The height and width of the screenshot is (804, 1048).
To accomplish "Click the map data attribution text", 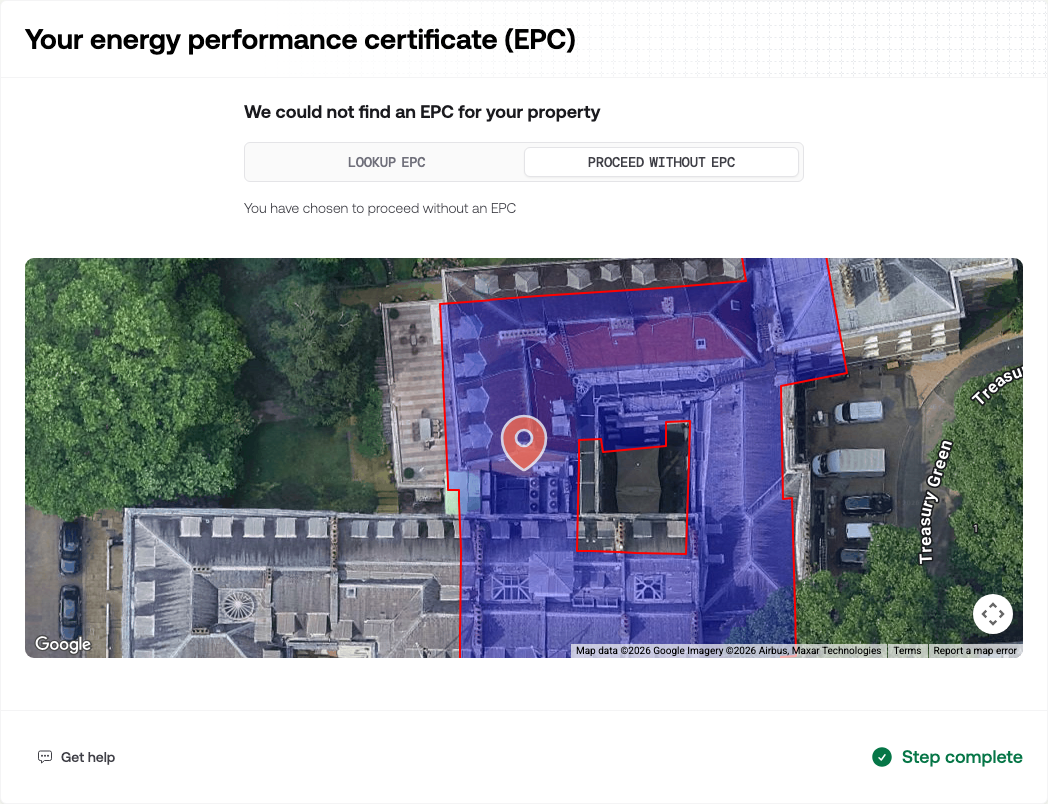I will [729, 651].
